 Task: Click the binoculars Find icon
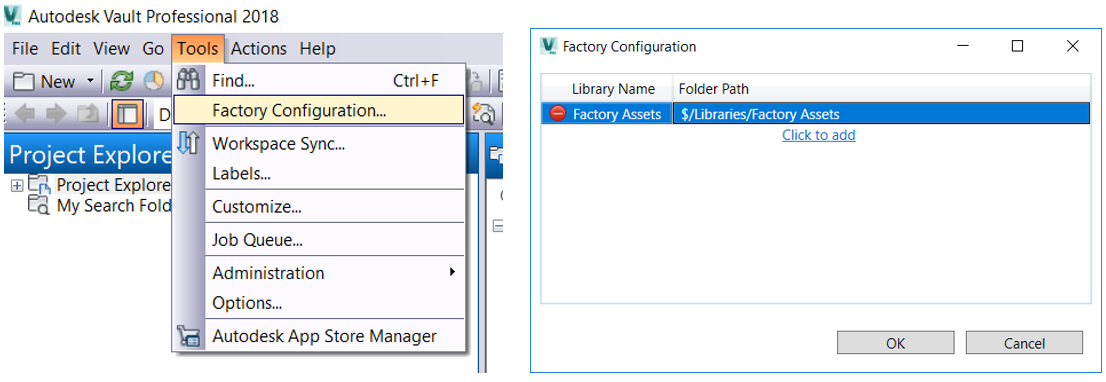click(188, 80)
